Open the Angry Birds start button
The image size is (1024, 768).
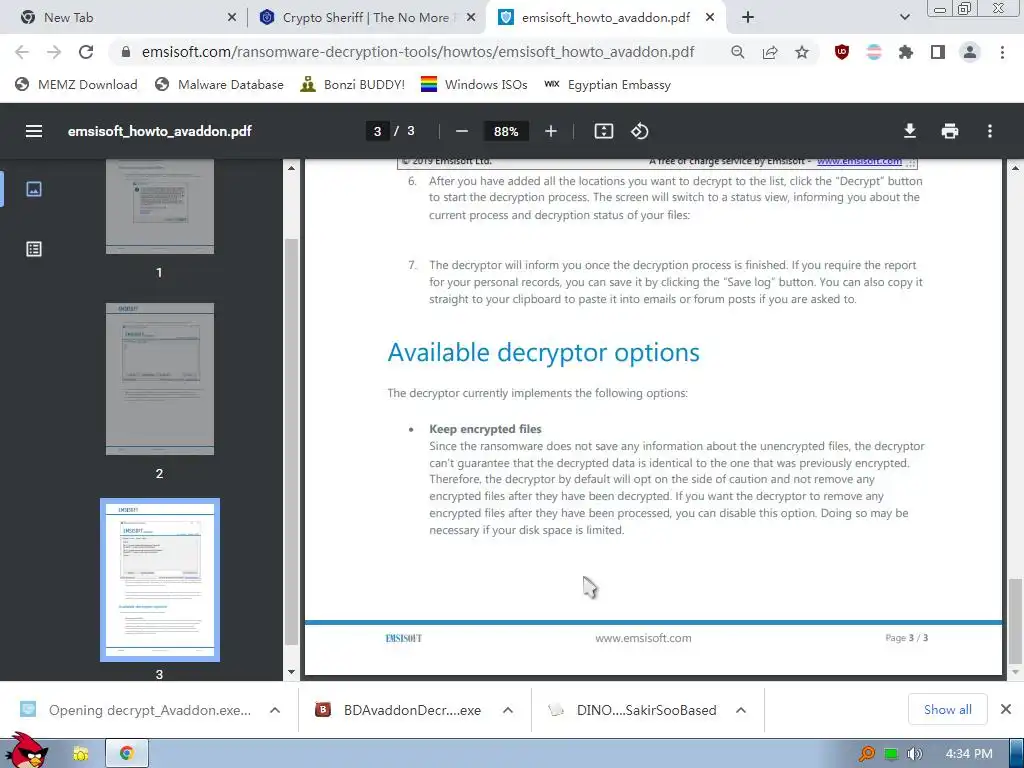pos(26,751)
